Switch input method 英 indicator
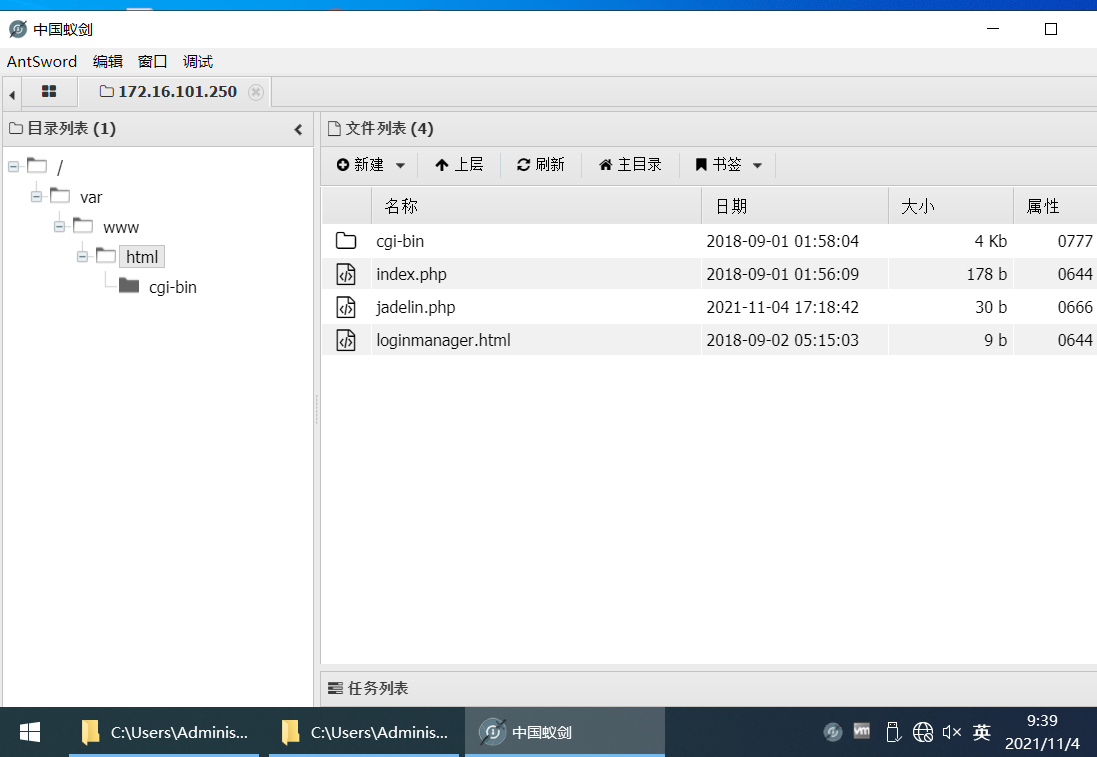1097x757 pixels. point(982,733)
